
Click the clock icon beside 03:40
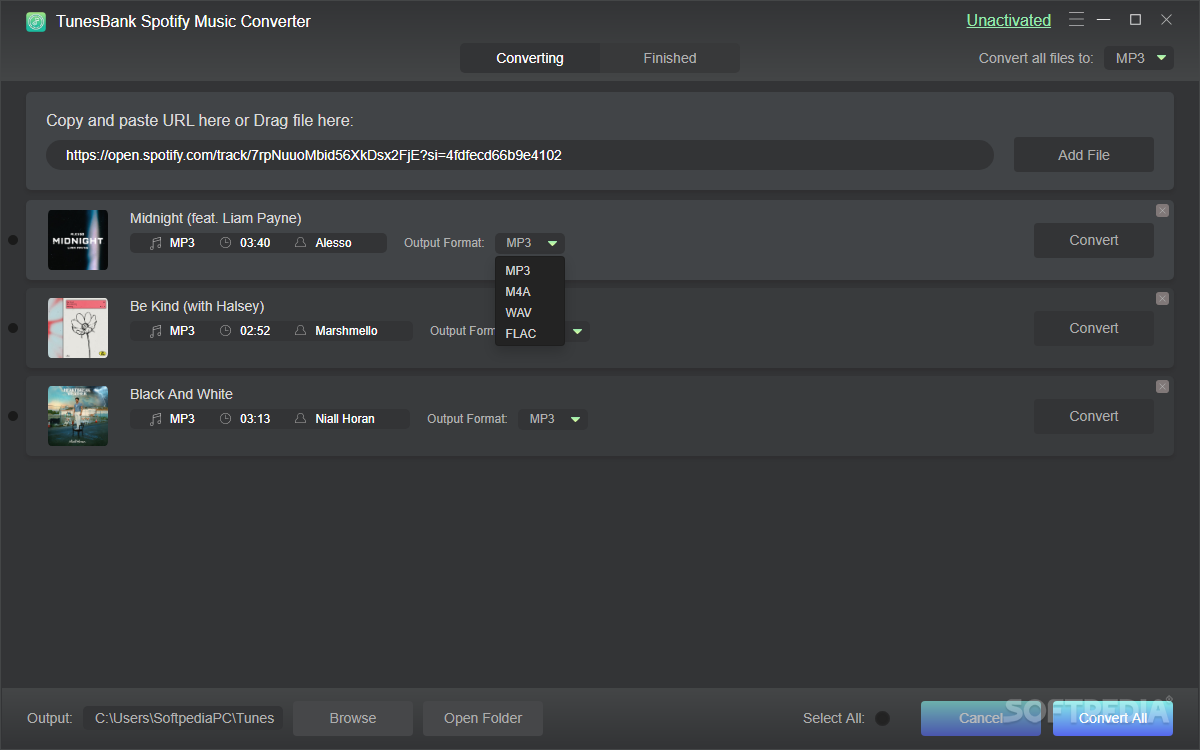point(225,243)
